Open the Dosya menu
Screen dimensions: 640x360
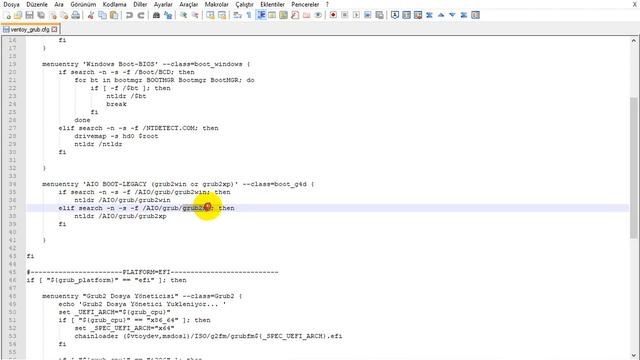pos(11,4)
